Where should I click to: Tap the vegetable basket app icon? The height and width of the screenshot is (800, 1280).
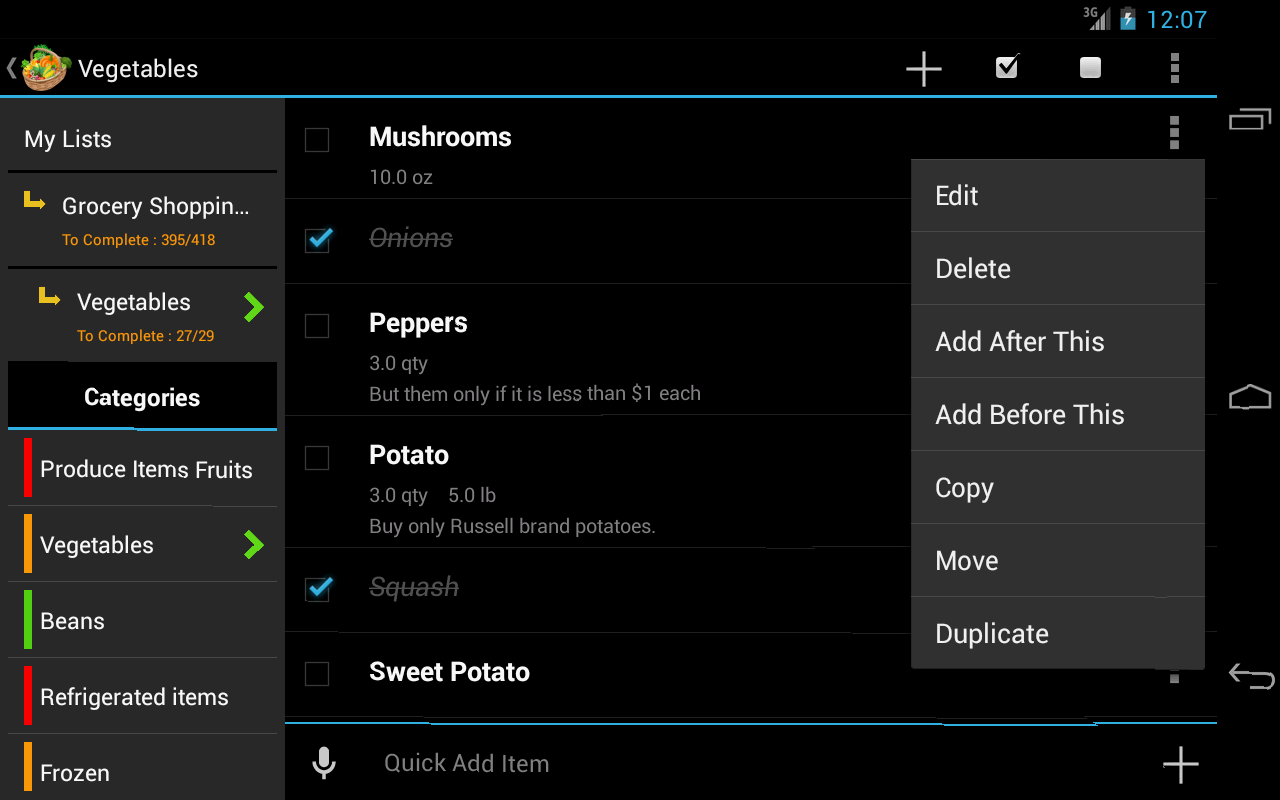(x=44, y=68)
